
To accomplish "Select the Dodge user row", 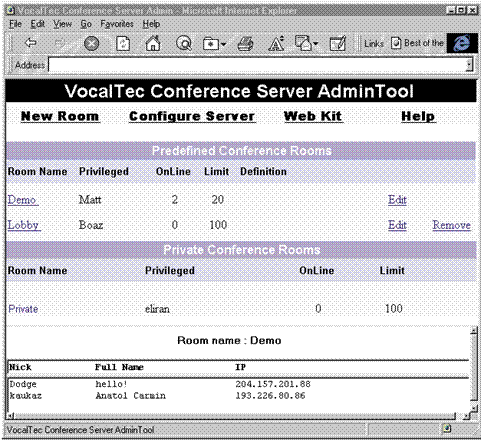I will point(160,384).
